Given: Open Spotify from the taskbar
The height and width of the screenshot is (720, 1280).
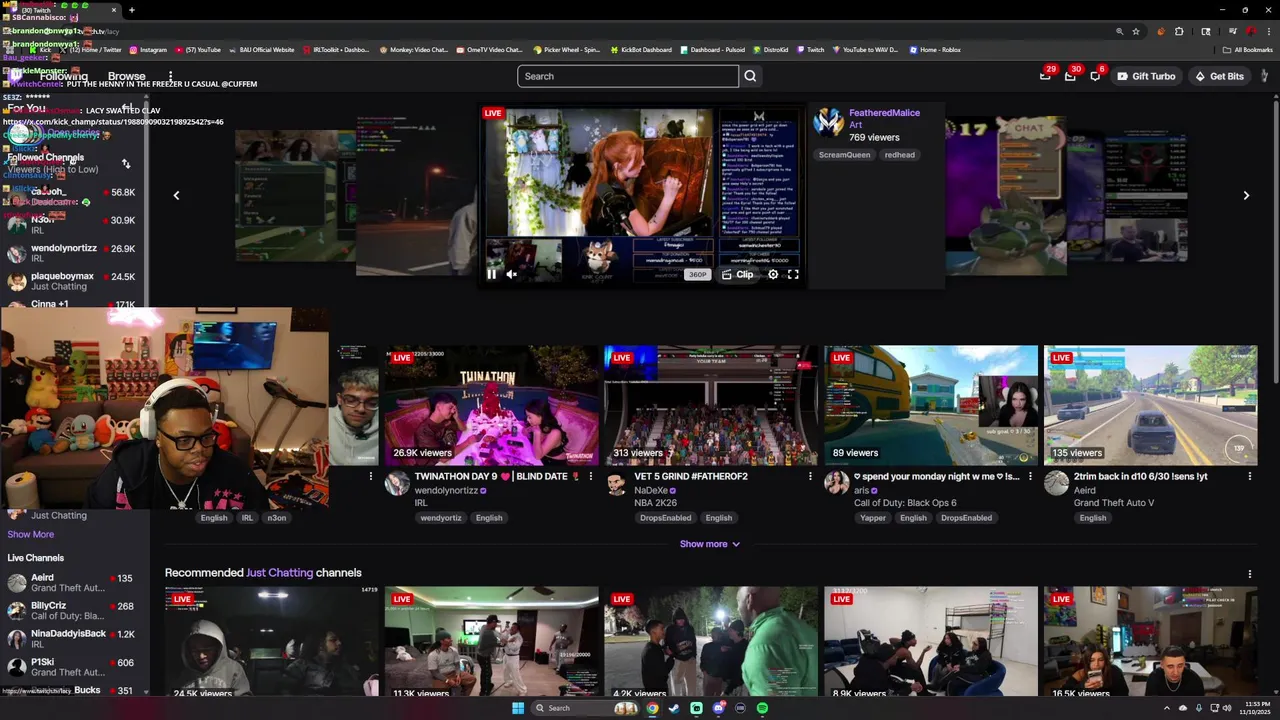Looking at the screenshot, I should [x=762, y=708].
